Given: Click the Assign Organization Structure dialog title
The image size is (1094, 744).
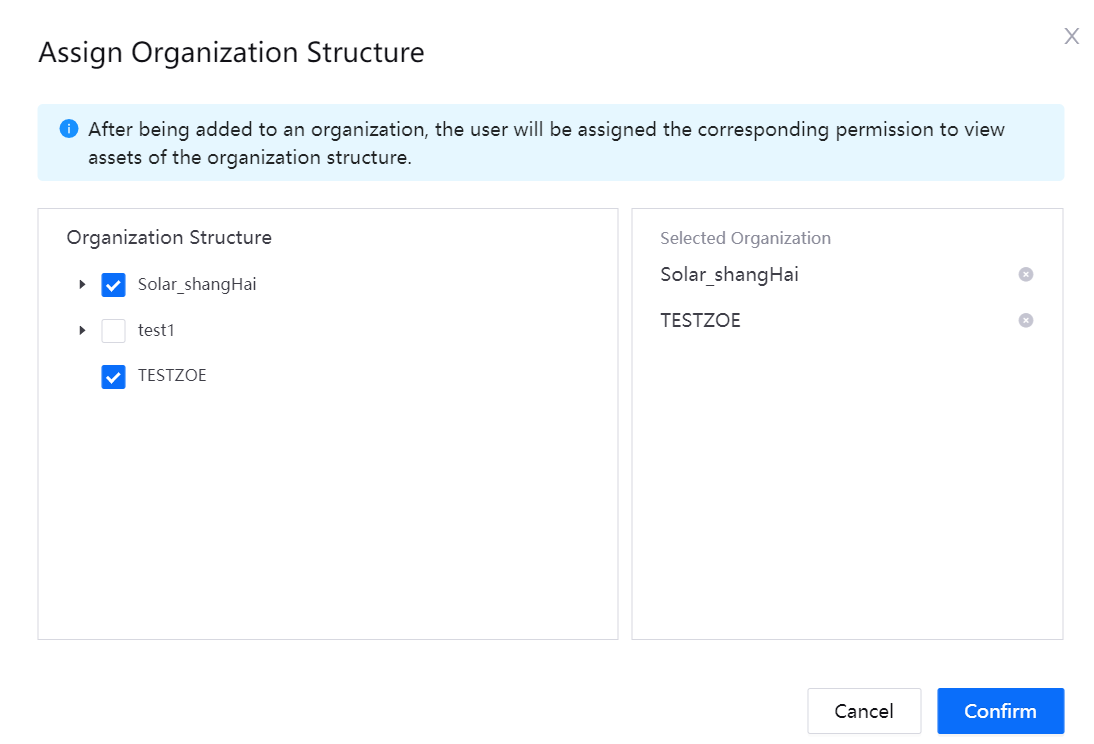Looking at the screenshot, I should pos(231,53).
